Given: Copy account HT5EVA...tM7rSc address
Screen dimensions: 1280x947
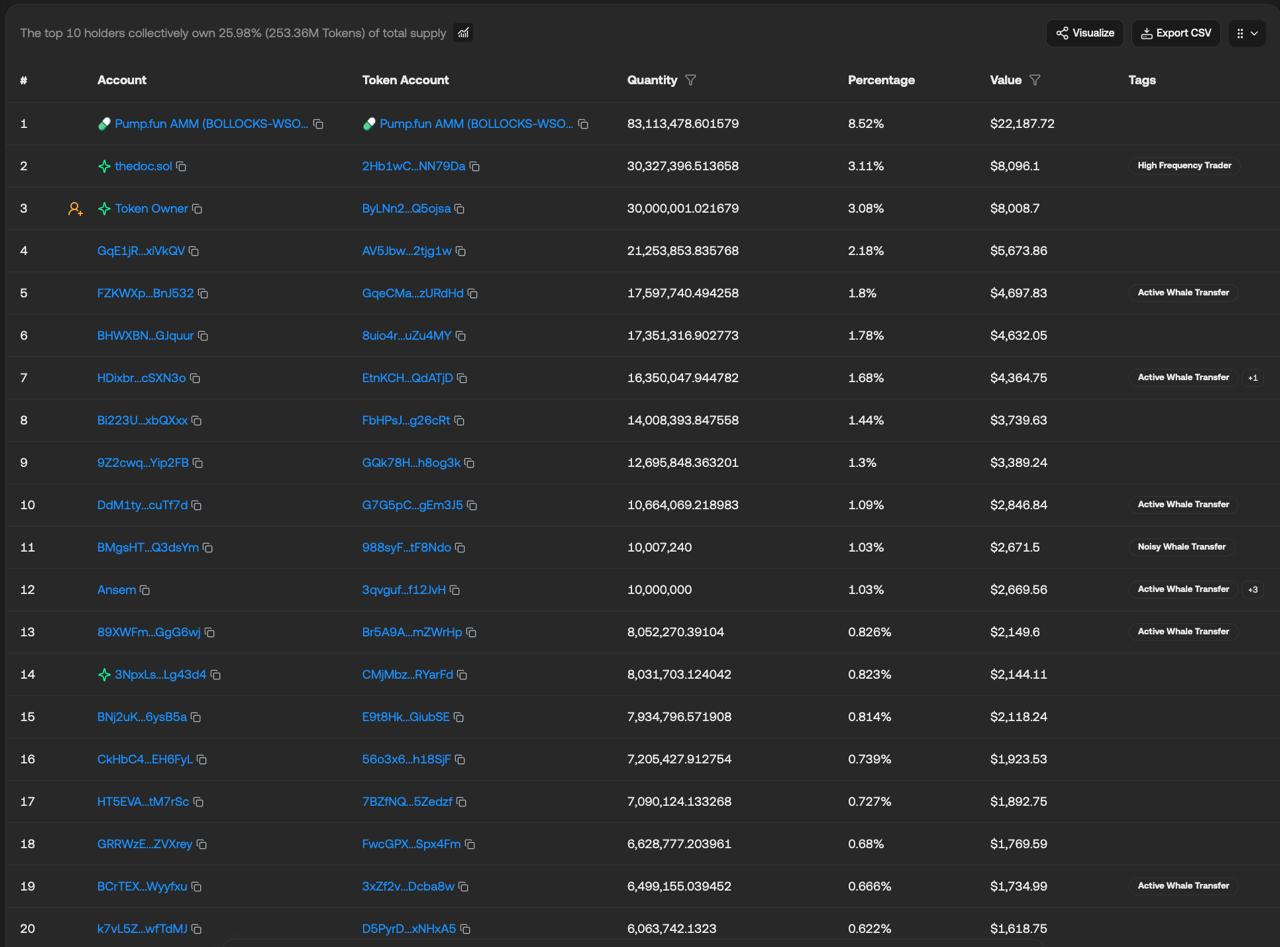Looking at the screenshot, I should click(x=198, y=802).
